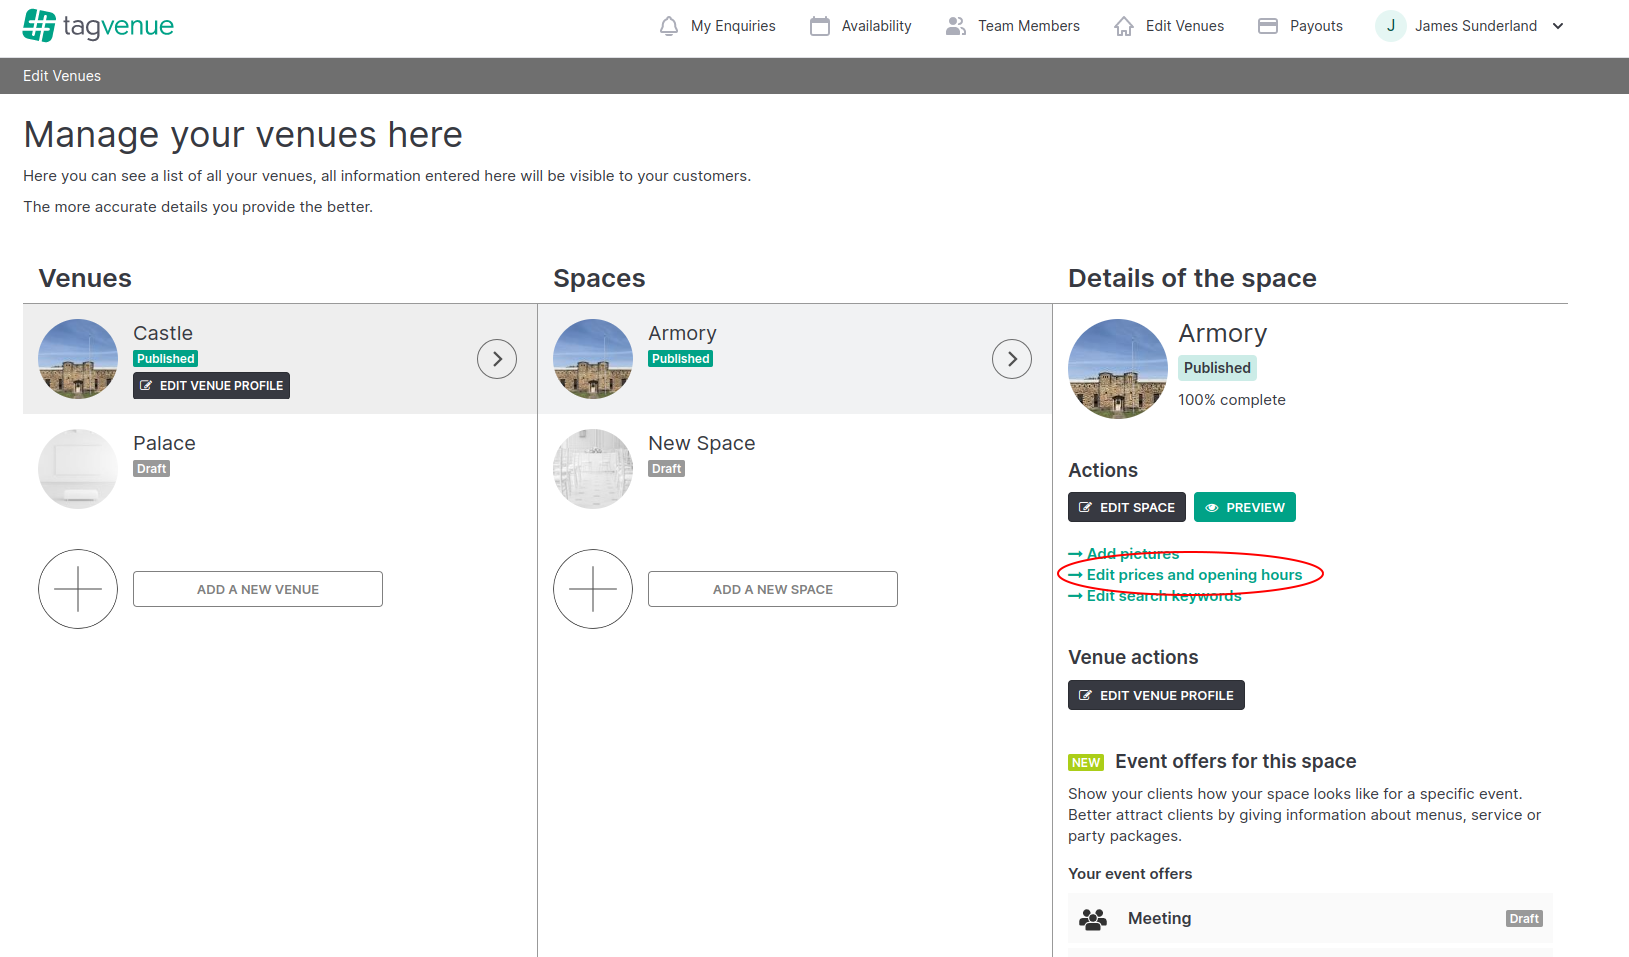Go to Availability section

876,26
